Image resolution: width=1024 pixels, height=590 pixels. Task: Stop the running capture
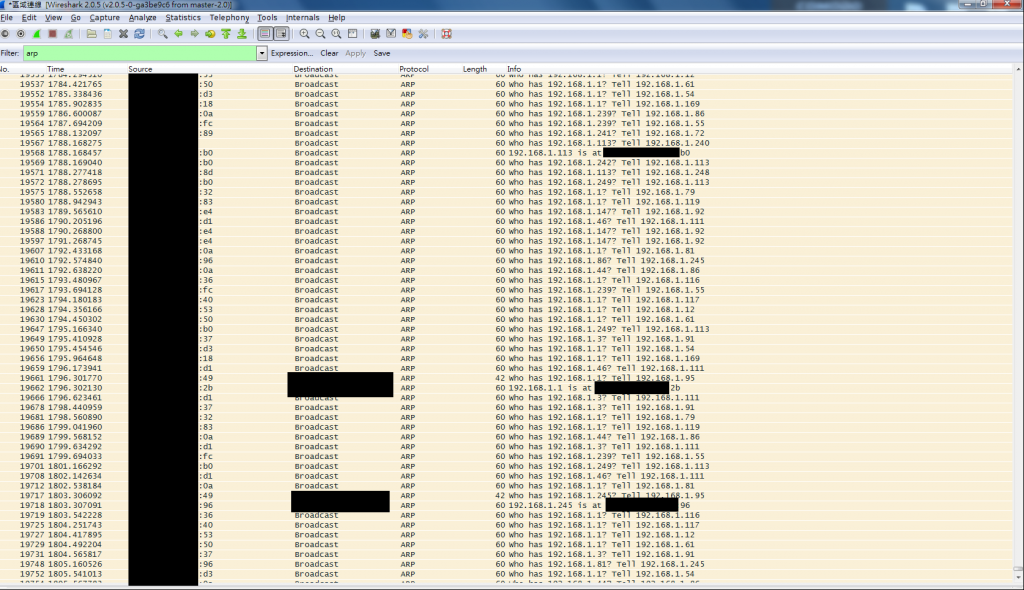[53, 34]
